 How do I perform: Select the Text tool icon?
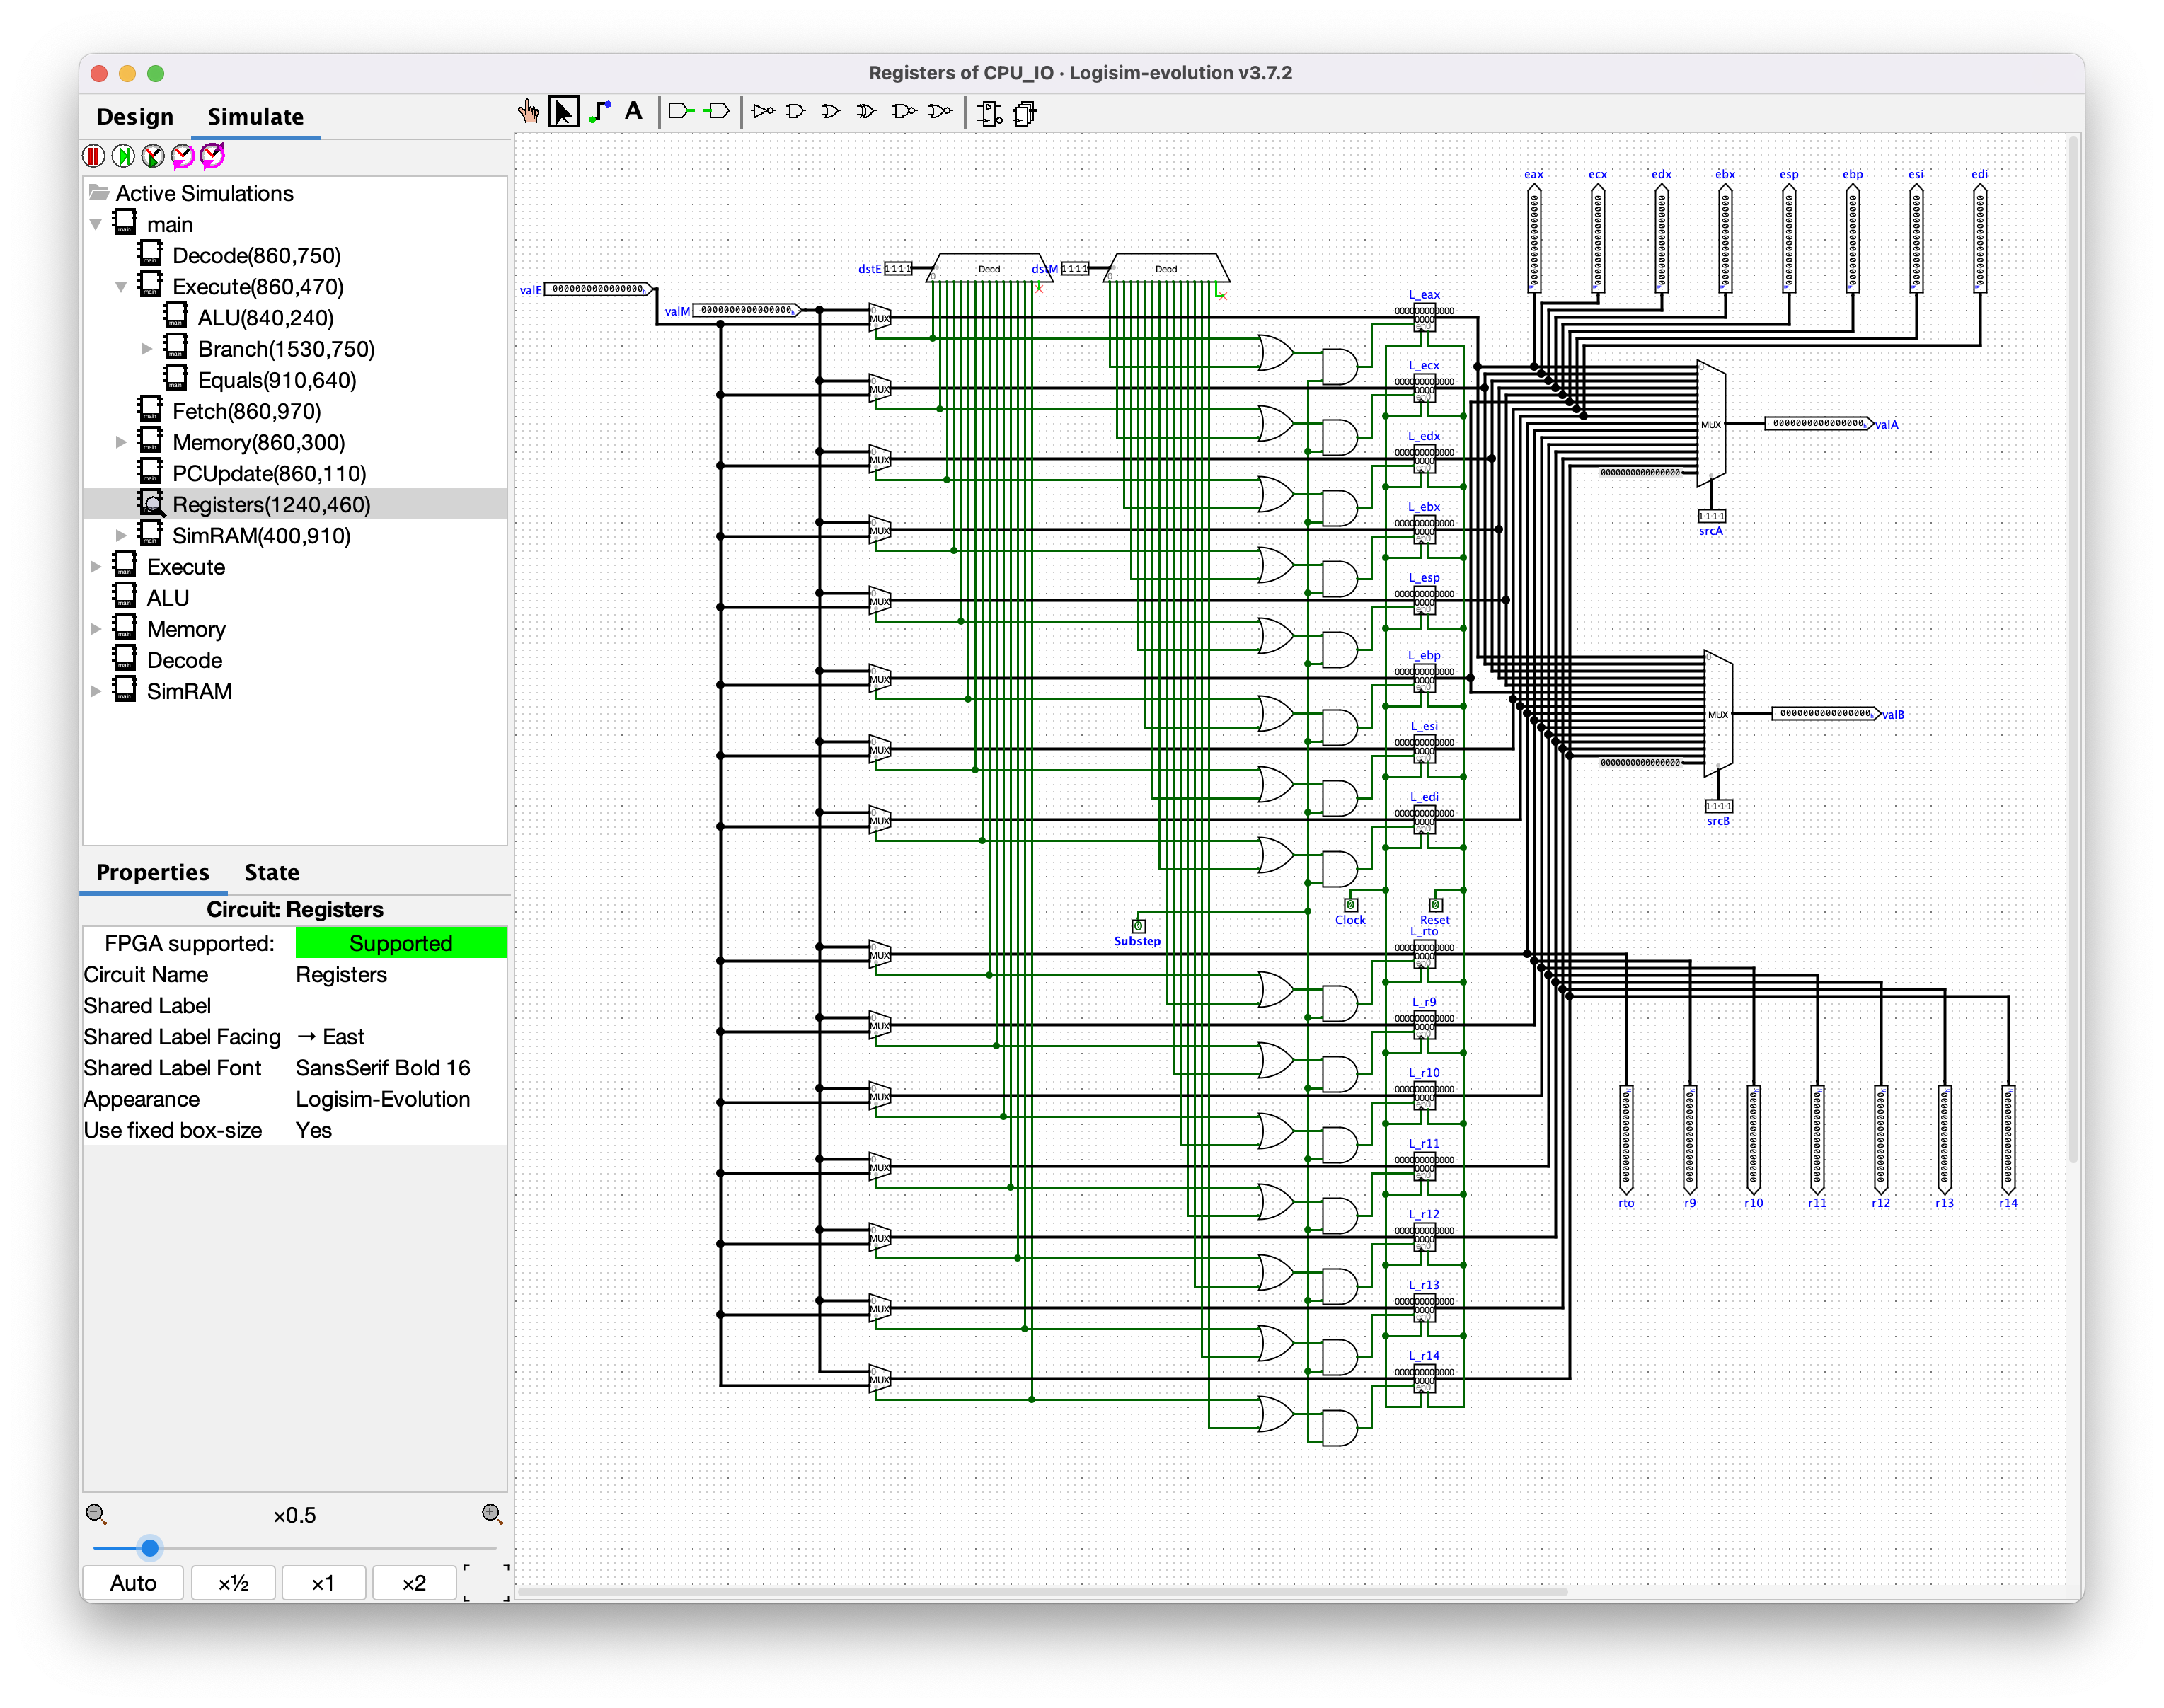633,112
